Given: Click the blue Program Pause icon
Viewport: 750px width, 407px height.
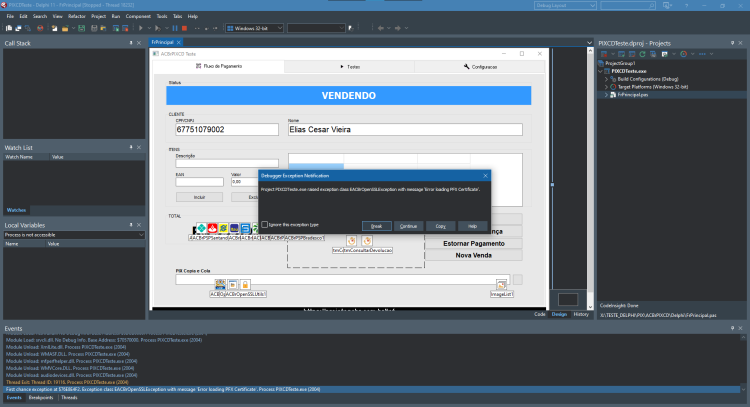Looking at the screenshot, I should (175, 28).
